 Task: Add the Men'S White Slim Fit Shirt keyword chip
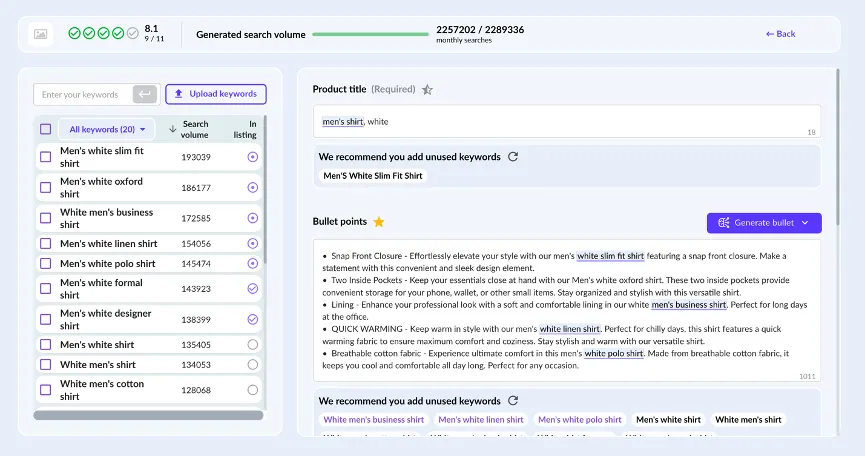click(x=373, y=176)
